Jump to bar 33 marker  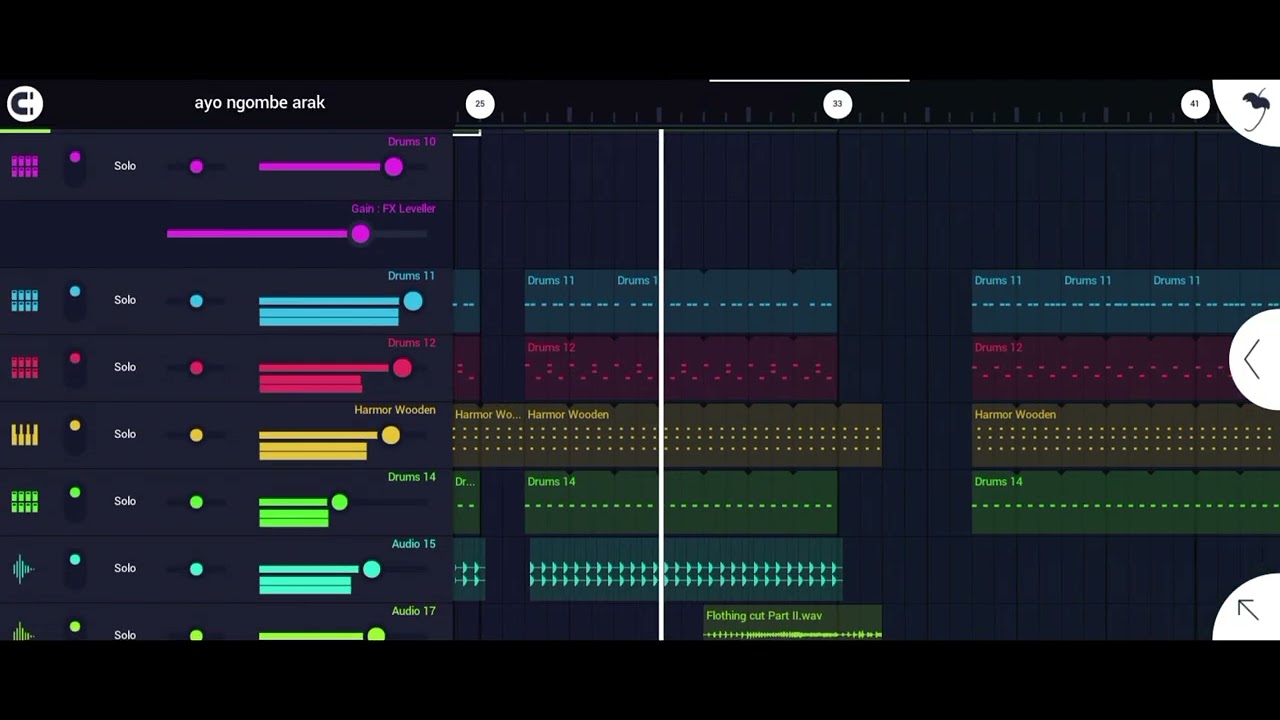pos(837,103)
